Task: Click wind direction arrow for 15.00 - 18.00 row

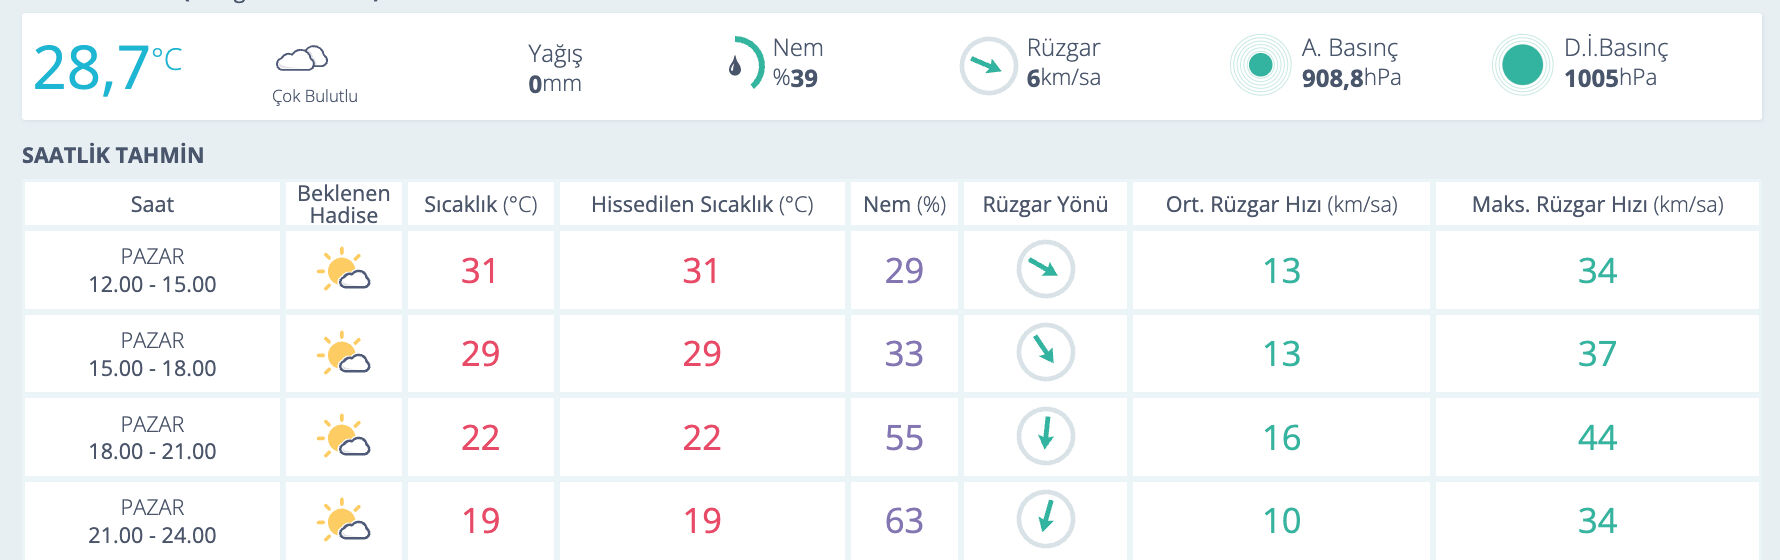Action: (x=1045, y=352)
